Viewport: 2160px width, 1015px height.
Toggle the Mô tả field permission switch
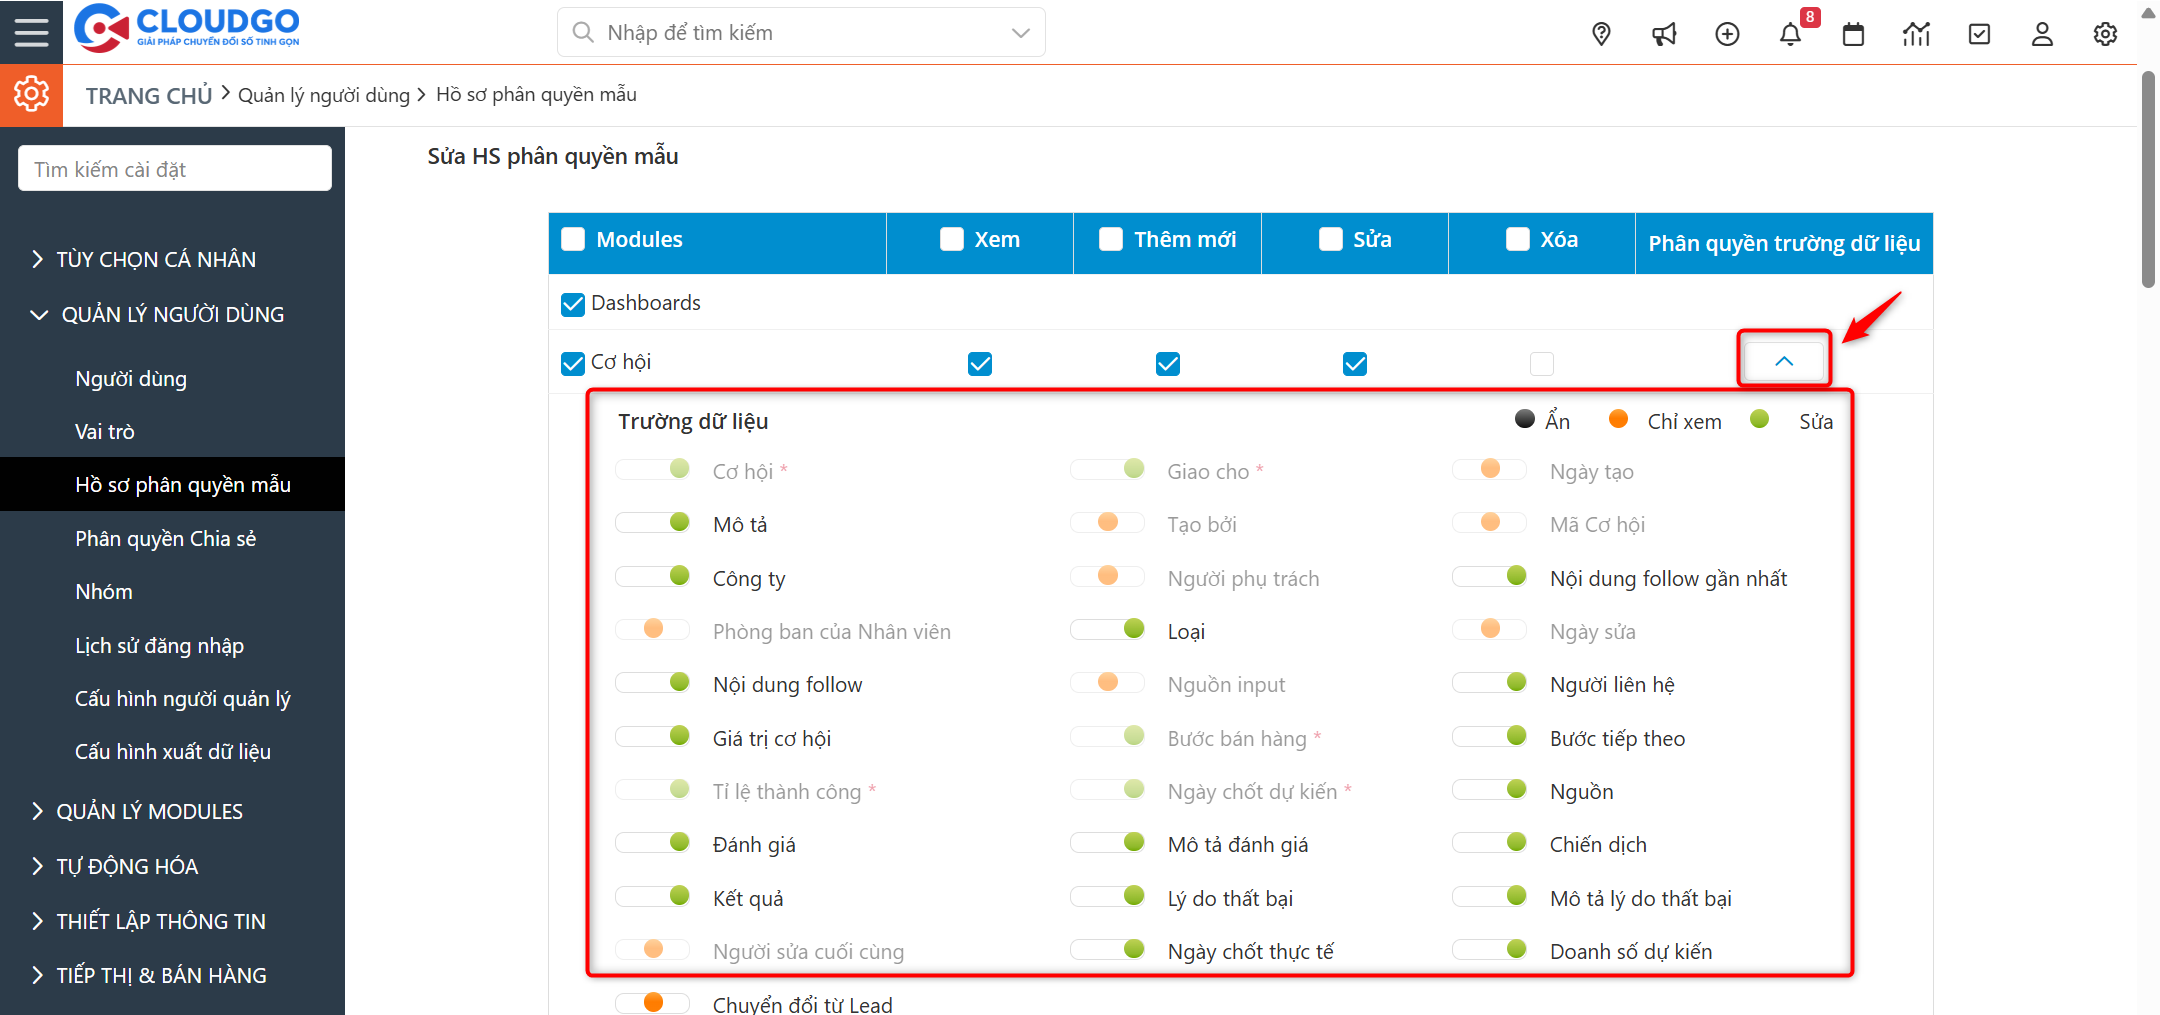[653, 523]
